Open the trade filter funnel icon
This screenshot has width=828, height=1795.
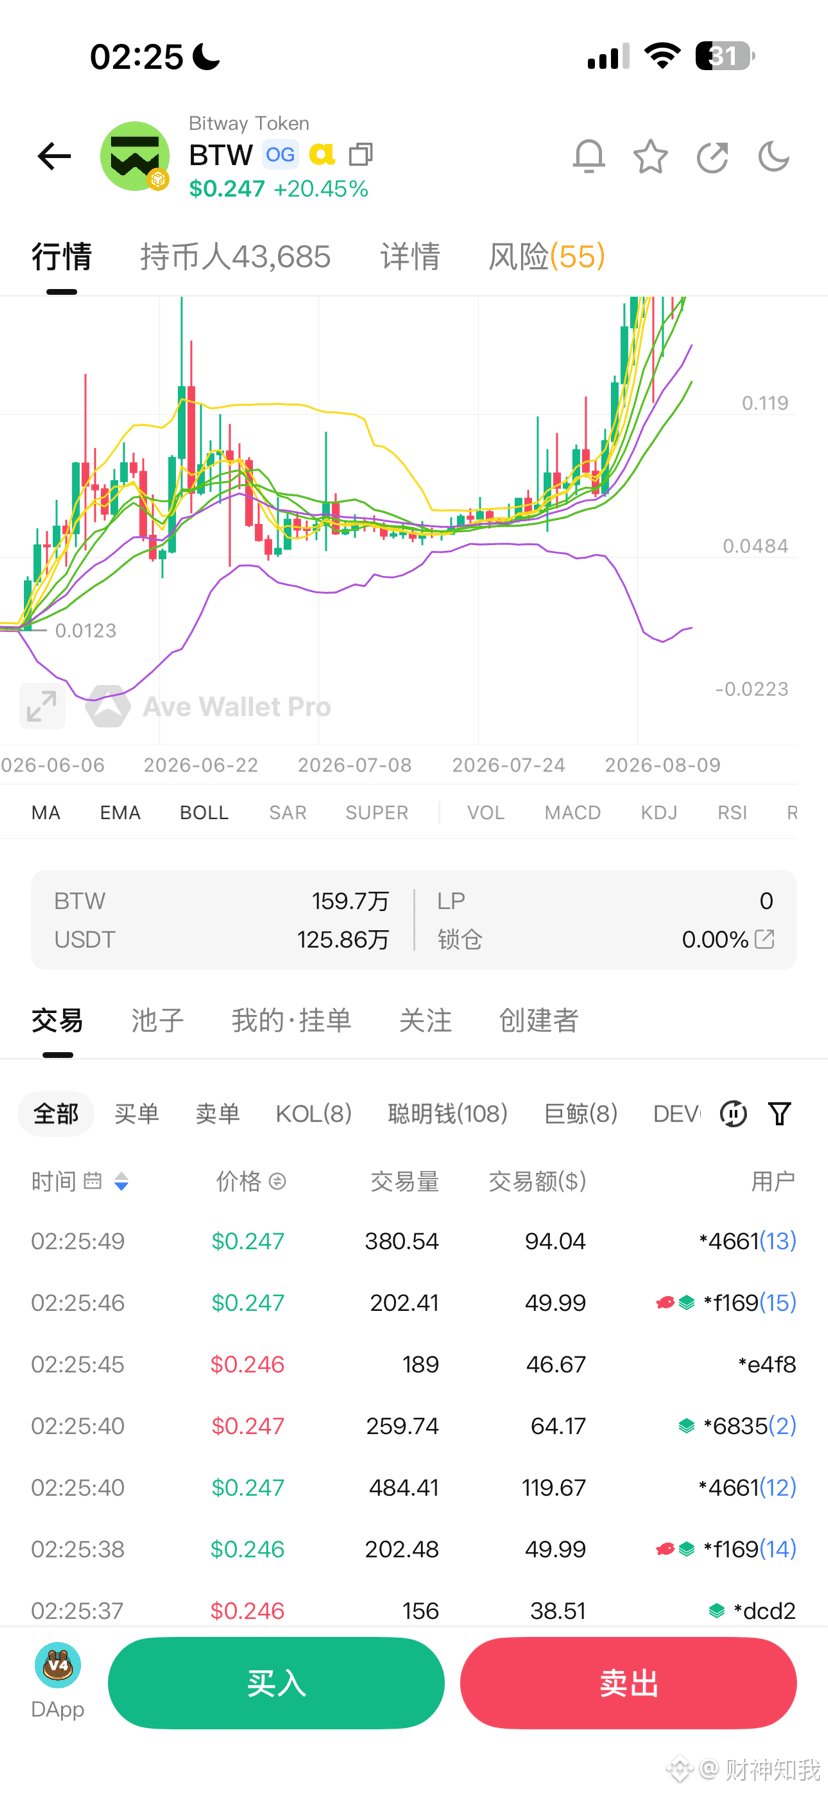(x=780, y=1113)
